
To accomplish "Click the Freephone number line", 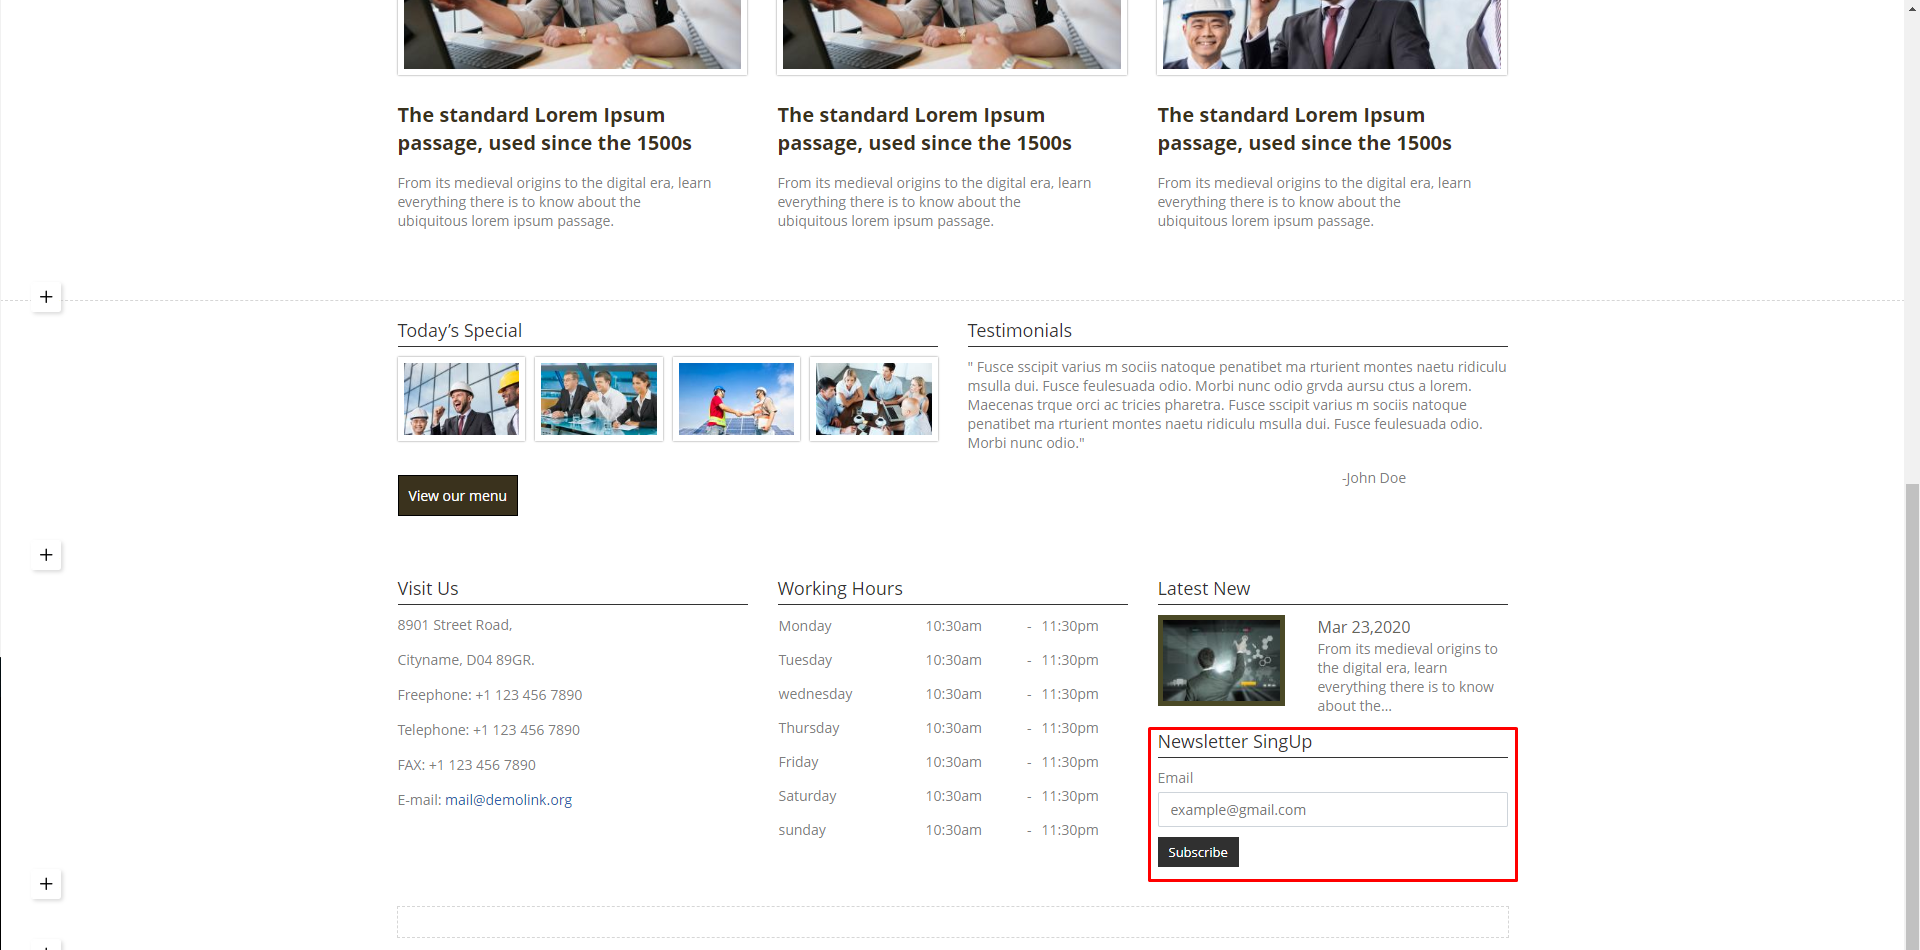I will click(489, 695).
